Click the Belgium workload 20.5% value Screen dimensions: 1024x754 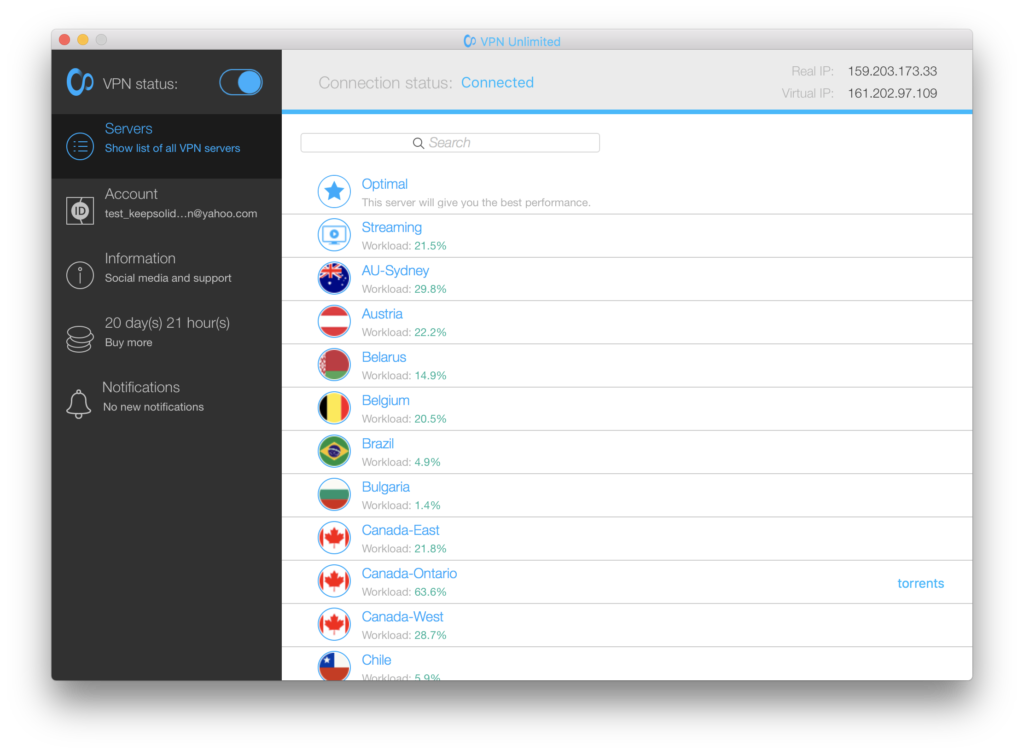pos(430,419)
